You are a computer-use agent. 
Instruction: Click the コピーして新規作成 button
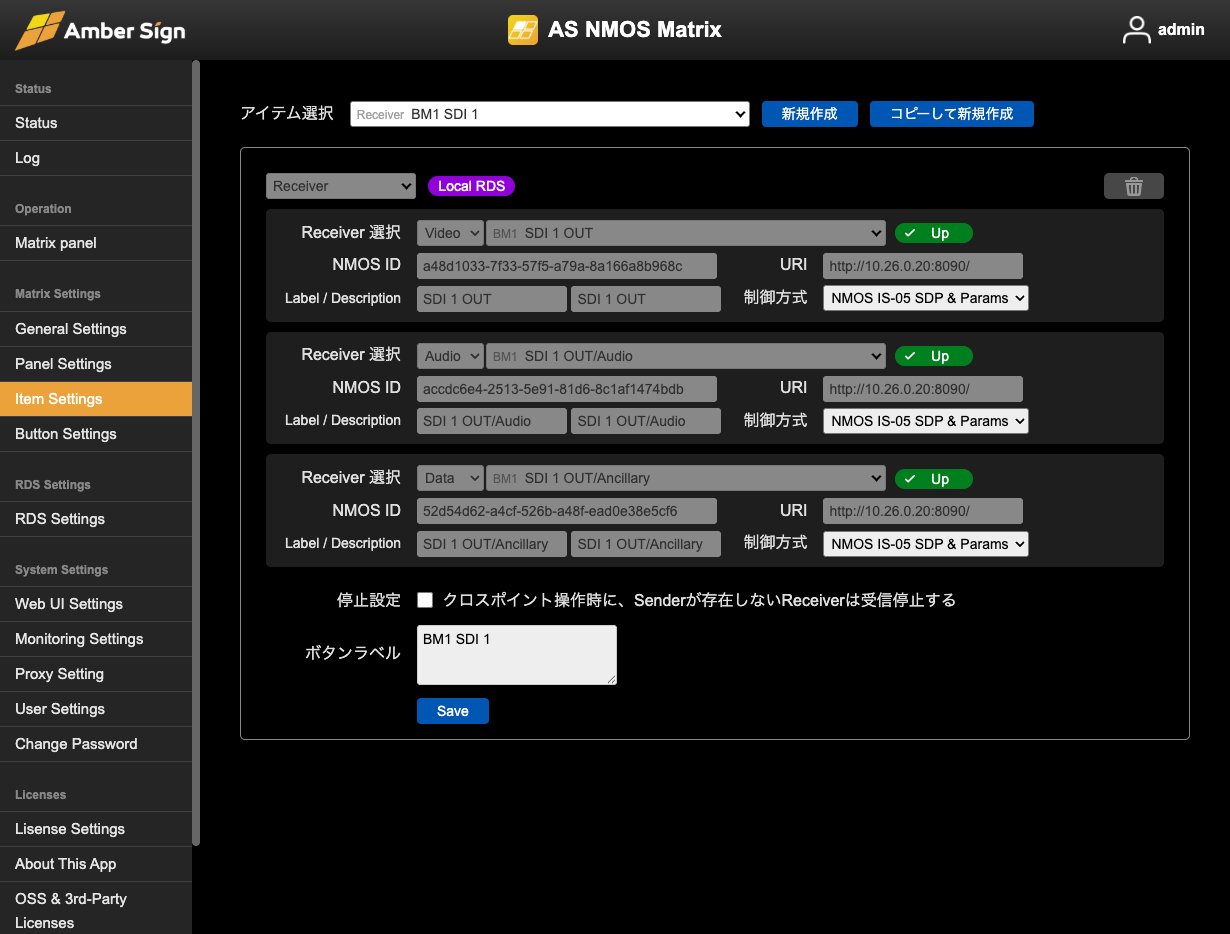pos(951,114)
